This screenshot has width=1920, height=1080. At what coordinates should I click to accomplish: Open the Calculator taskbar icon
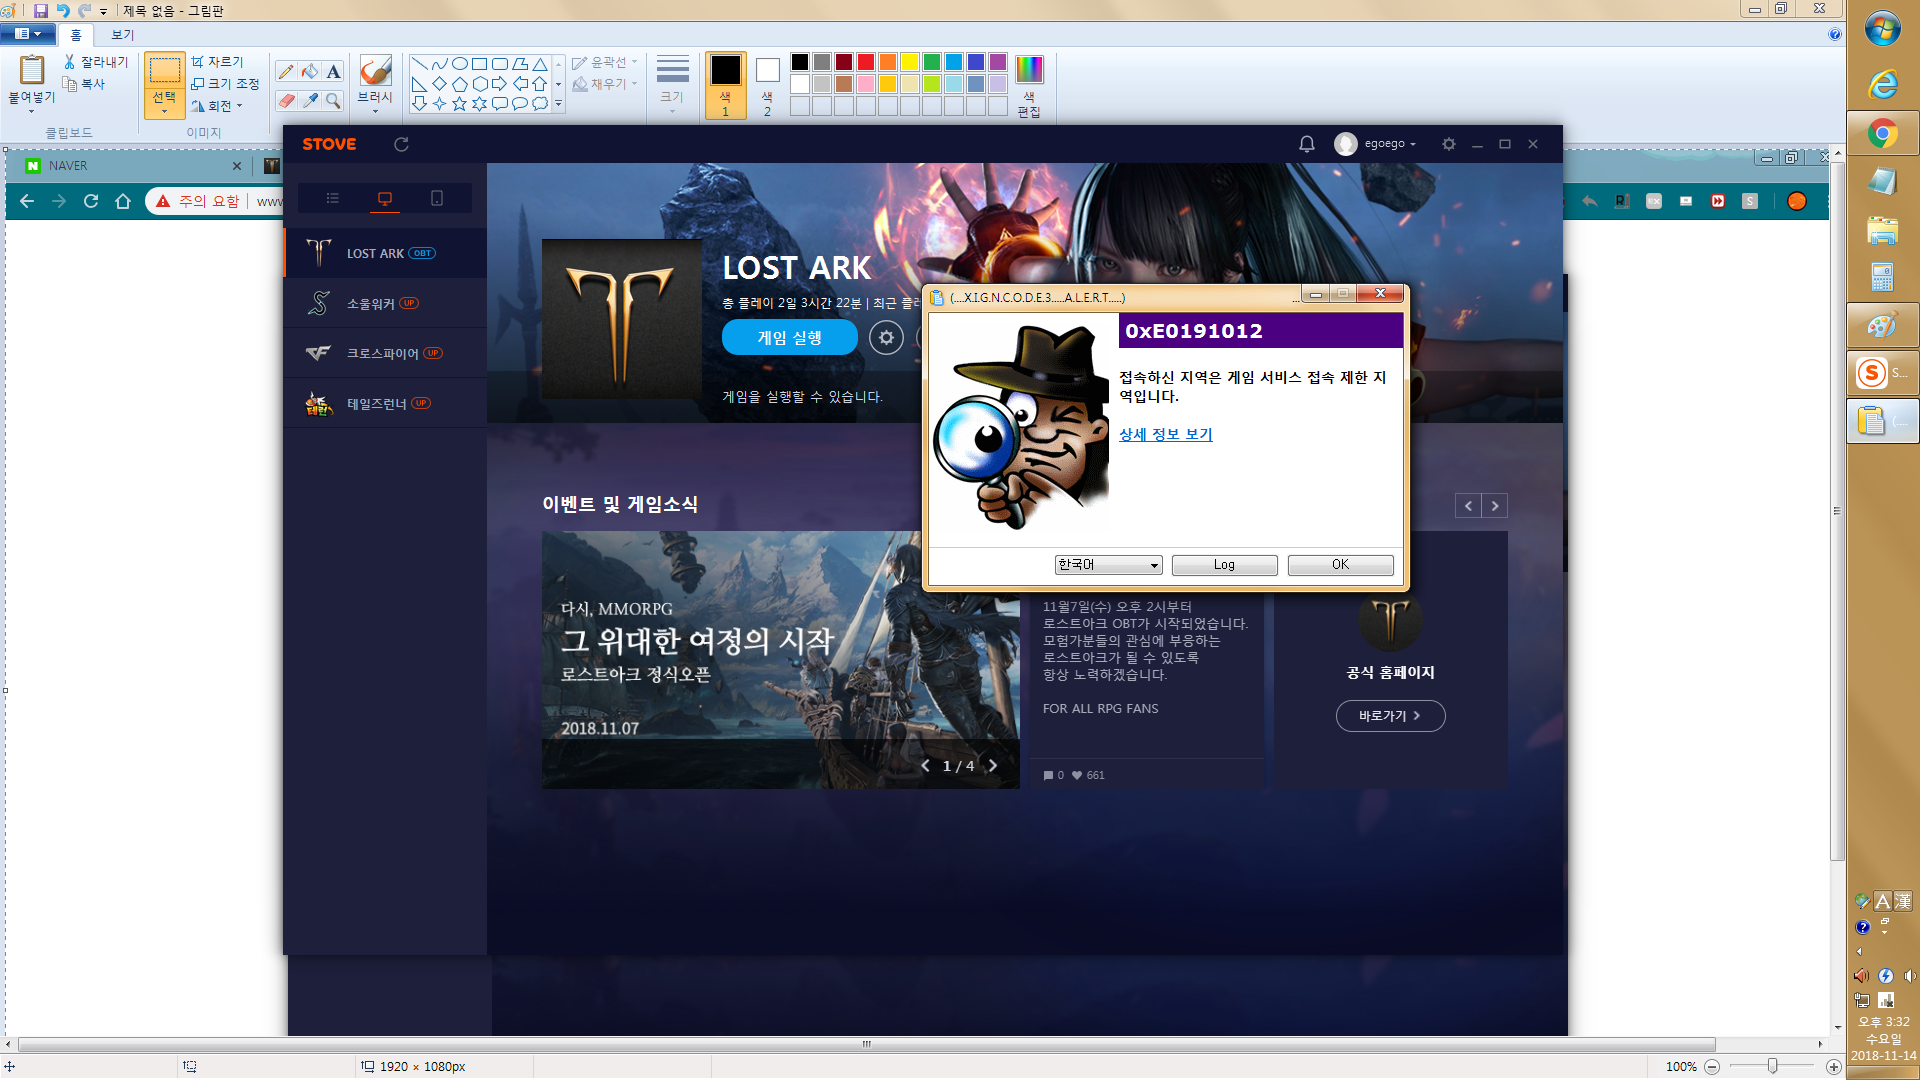1882,277
